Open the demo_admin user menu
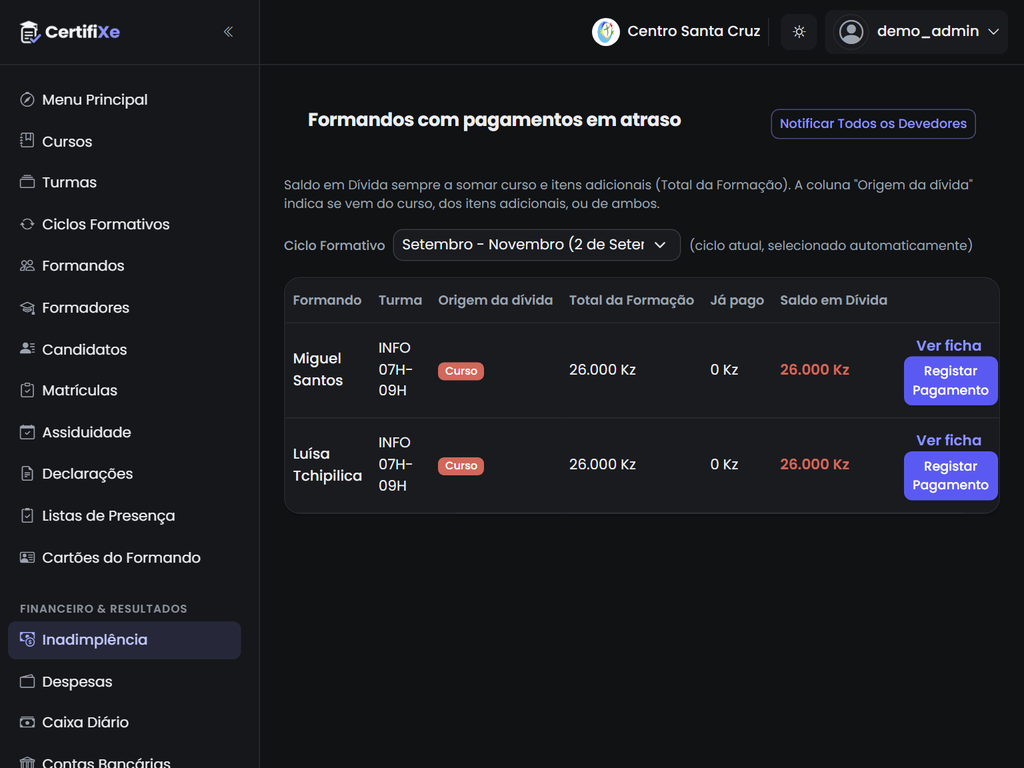This screenshot has width=1024, height=768. tap(916, 31)
